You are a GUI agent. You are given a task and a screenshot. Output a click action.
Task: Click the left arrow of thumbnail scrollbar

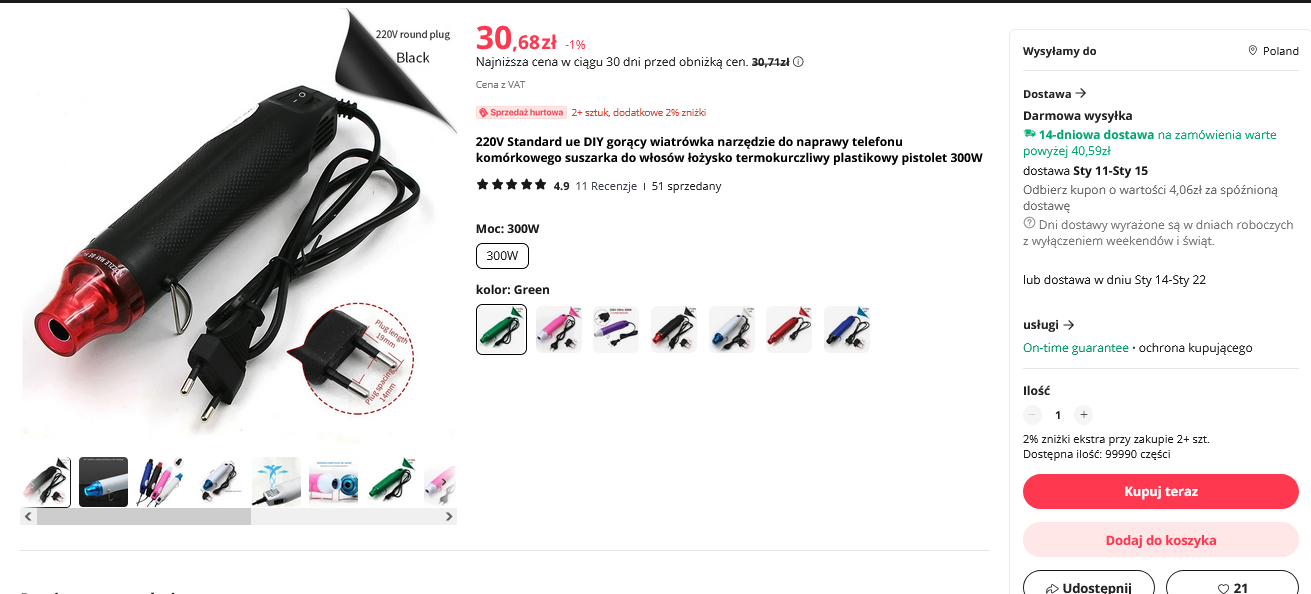(x=28, y=517)
